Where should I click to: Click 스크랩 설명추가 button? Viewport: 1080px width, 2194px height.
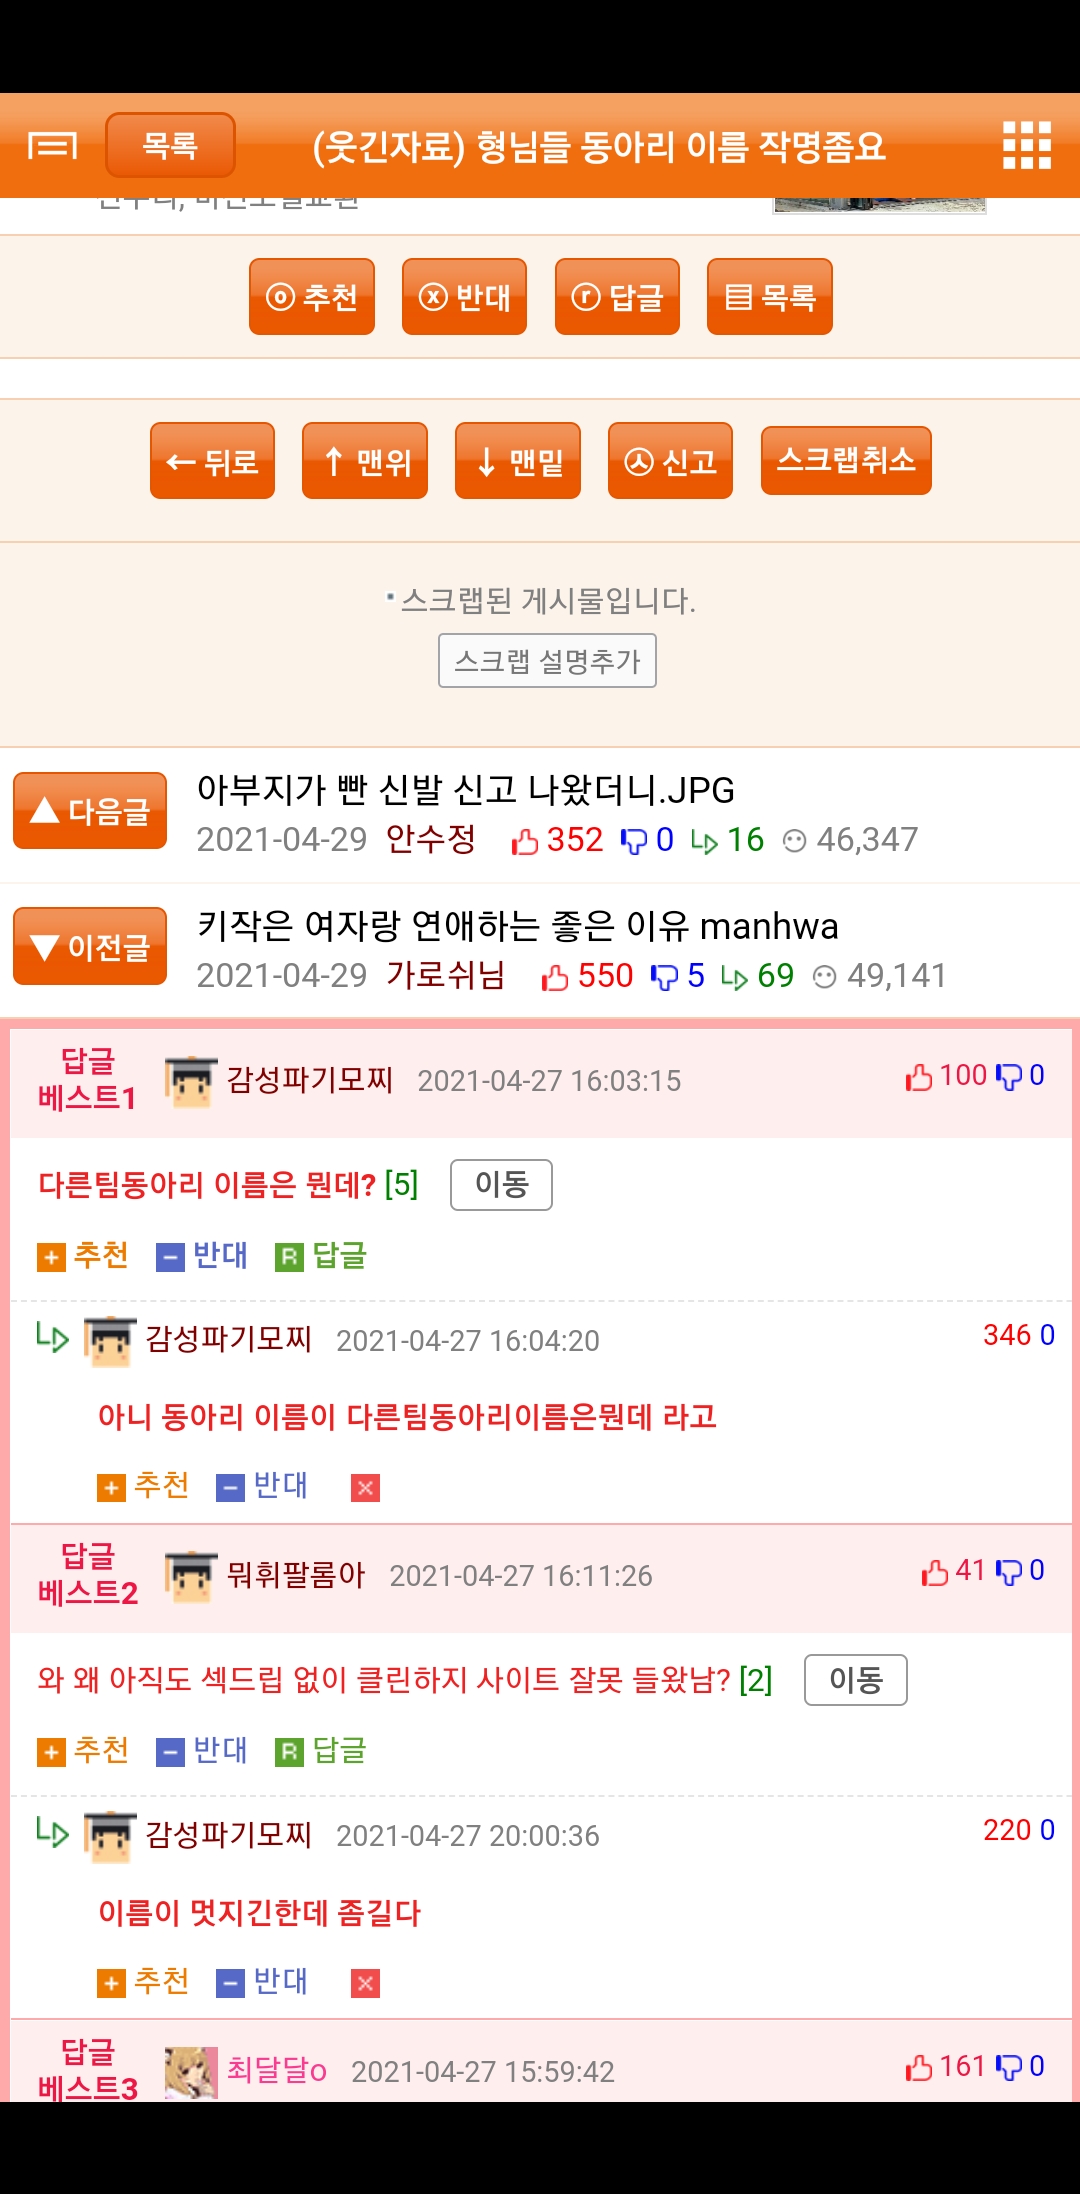tap(547, 661)
